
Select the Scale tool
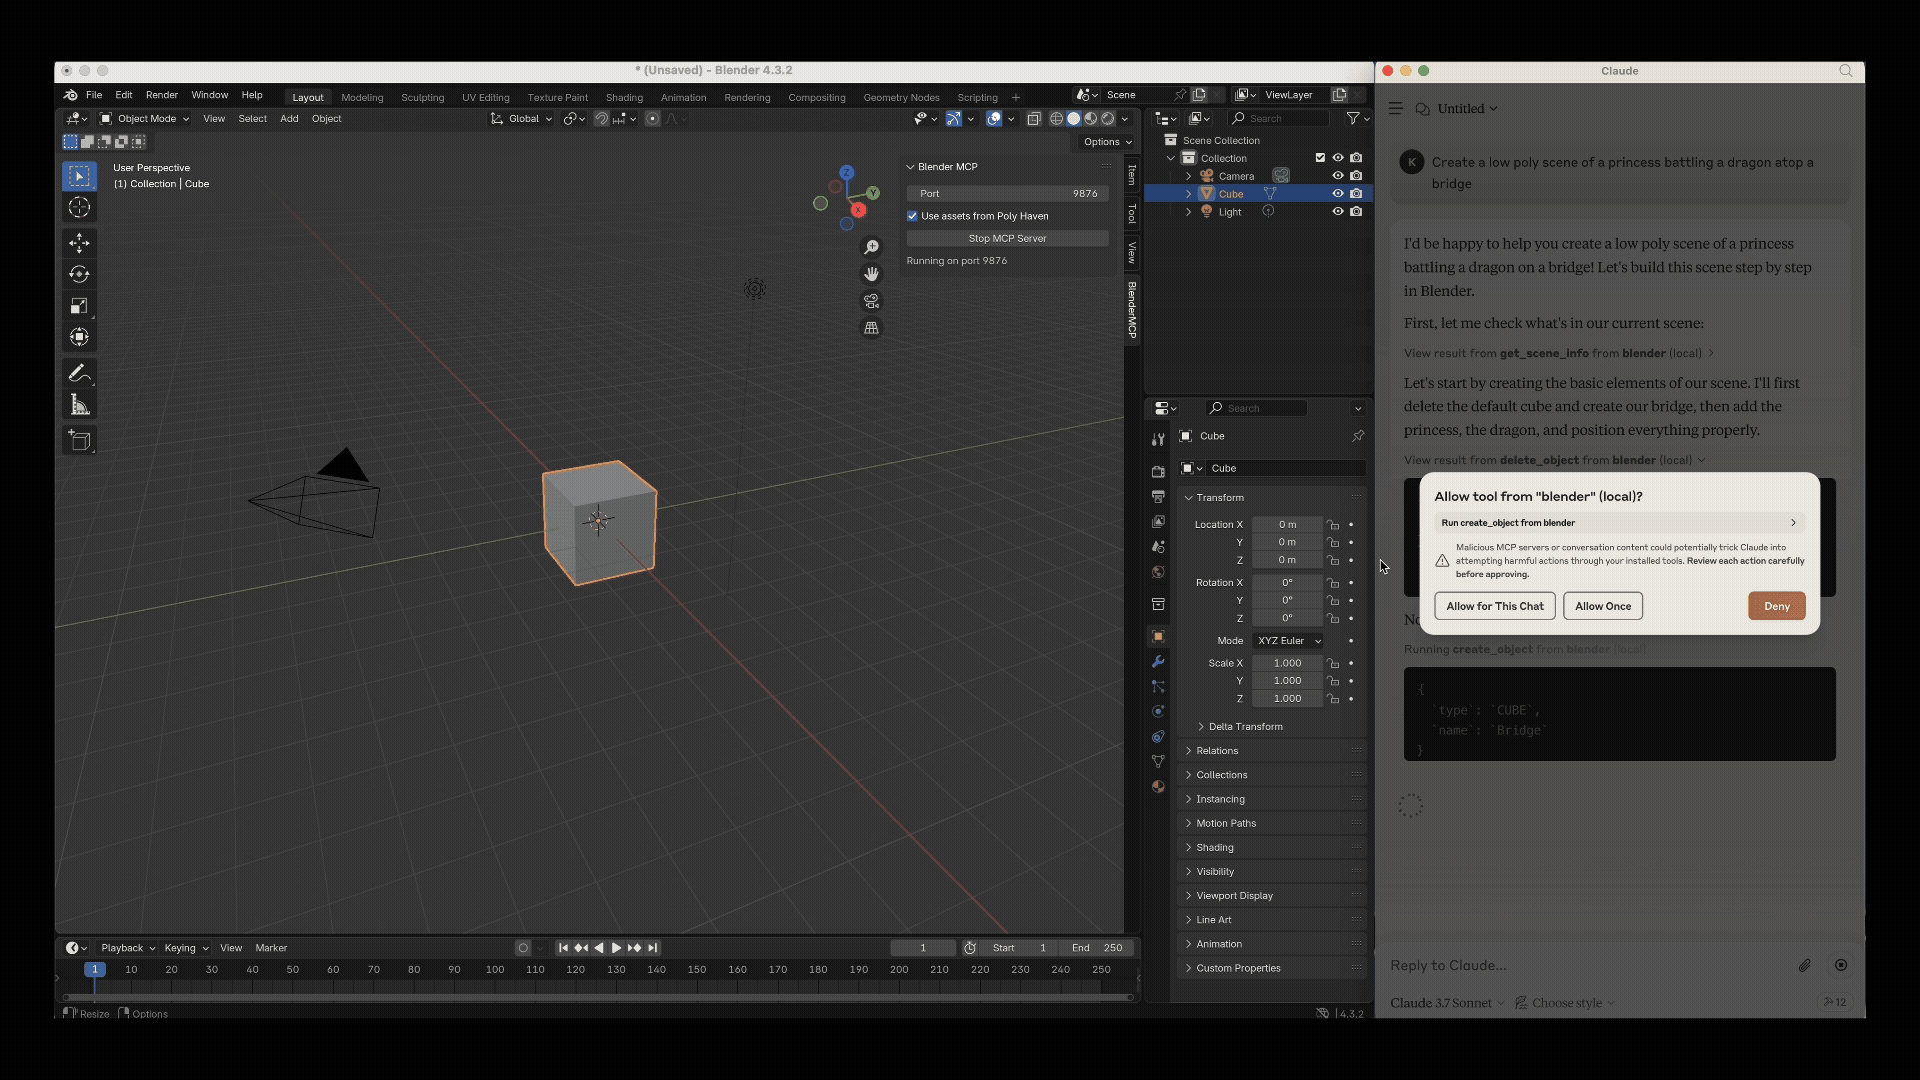(x=79, y=307)
